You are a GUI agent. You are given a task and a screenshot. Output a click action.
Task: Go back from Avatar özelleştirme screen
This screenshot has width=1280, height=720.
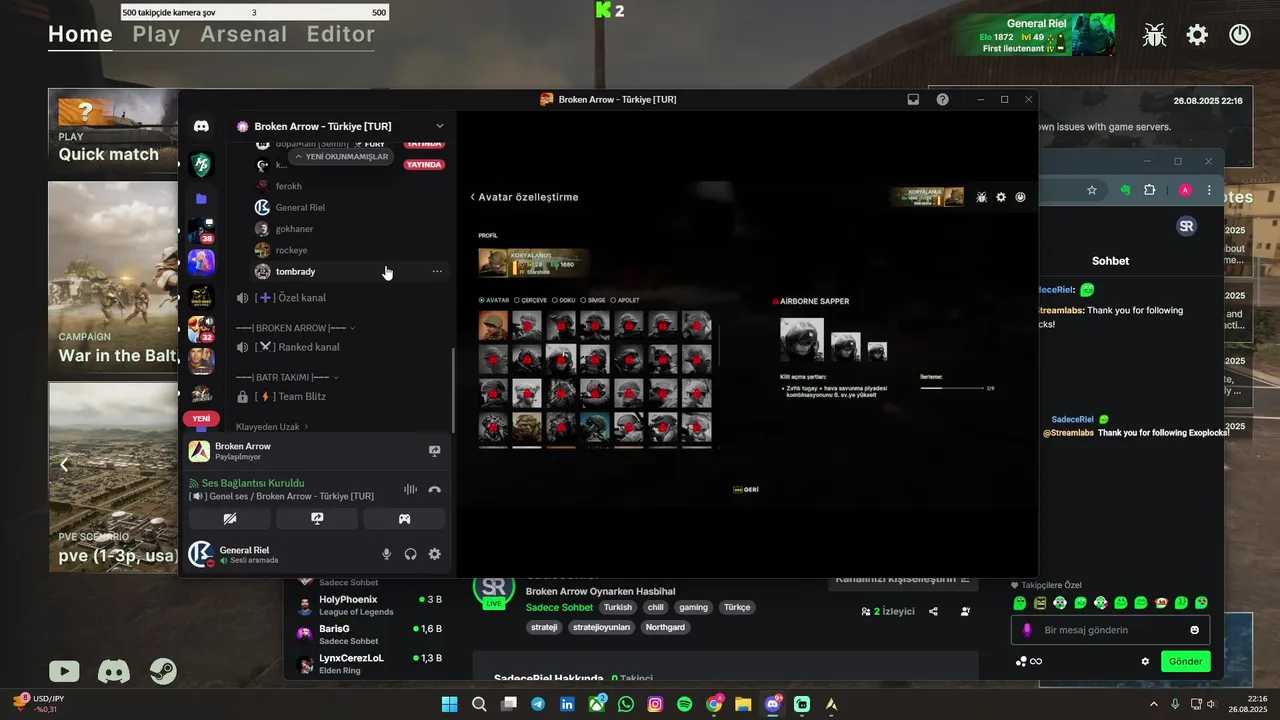pos(472,197)
